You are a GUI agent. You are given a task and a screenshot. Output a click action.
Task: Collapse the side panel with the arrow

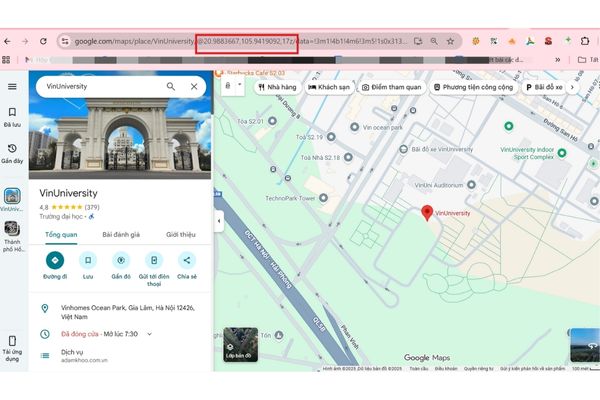pyautogui.click(x=219, y=221)
